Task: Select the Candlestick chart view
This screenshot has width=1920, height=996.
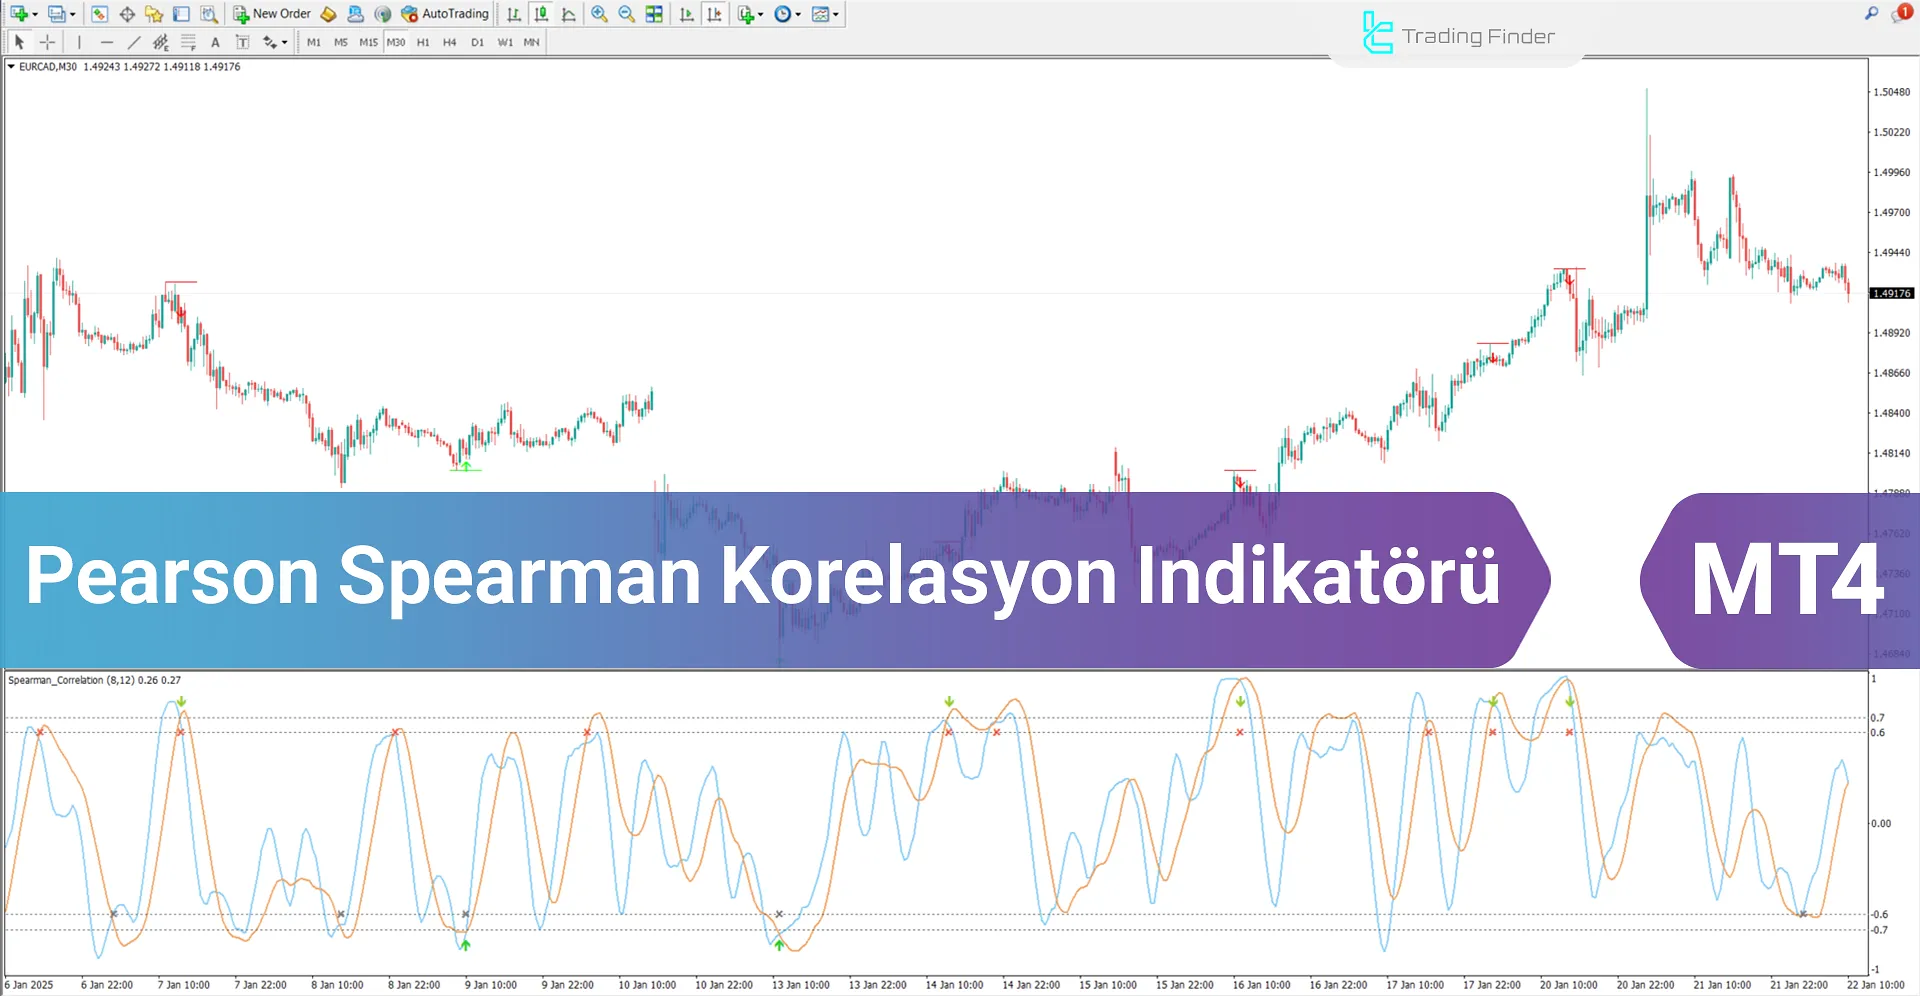Action: click(x=541, y=14)
